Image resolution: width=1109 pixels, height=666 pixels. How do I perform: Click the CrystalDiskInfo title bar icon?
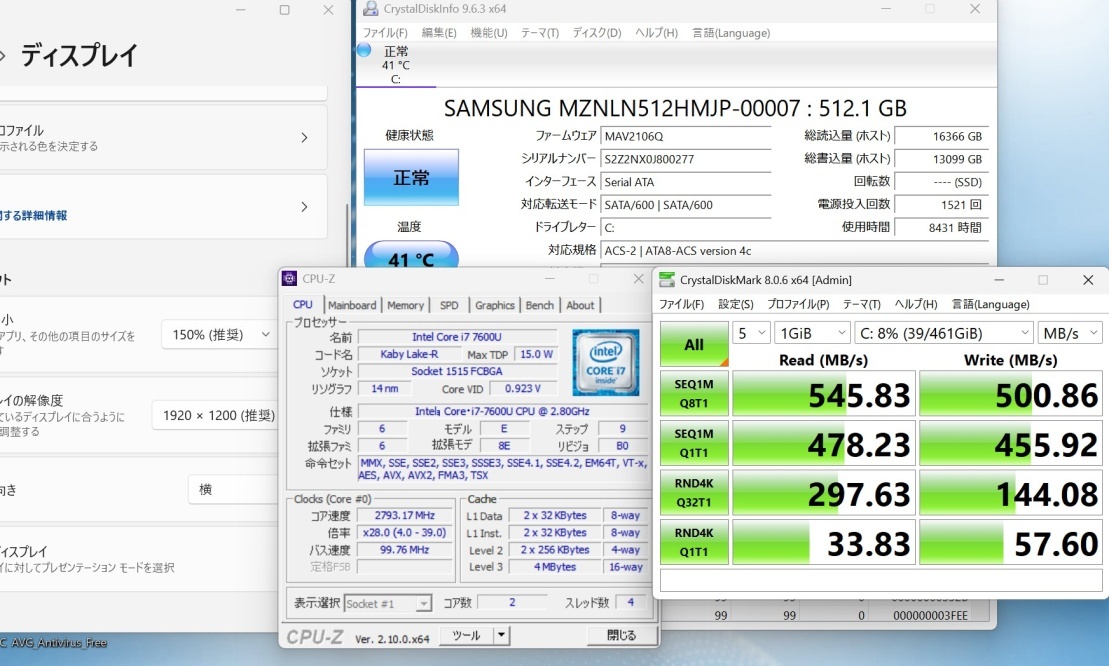(370, 8)
